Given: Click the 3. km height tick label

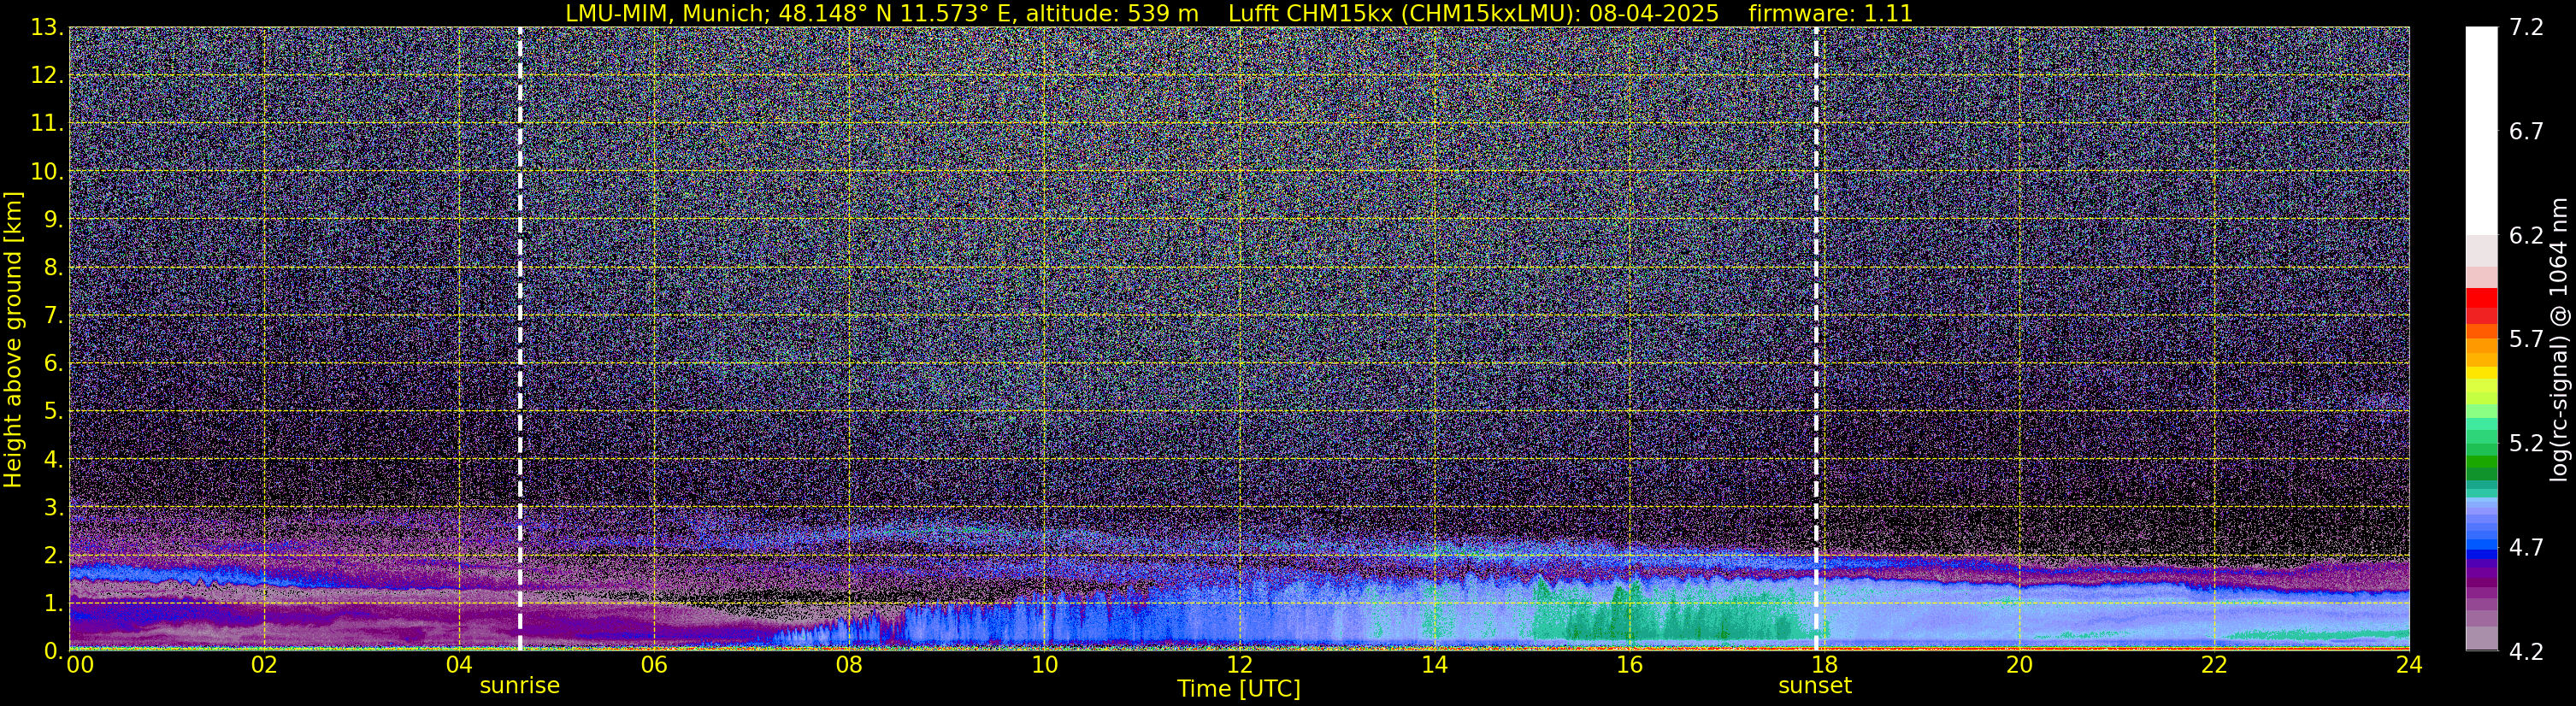Looking at the screenshot, I should [54, 507].
